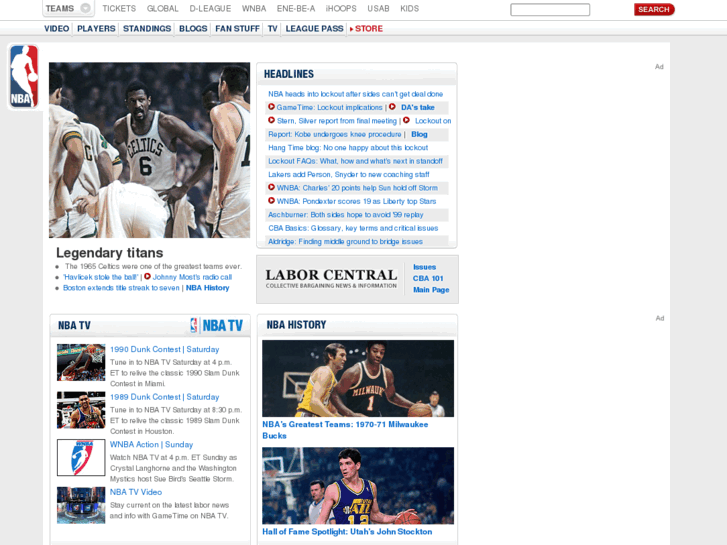Open CBA 101 link in Labor Central
This screenshot has width=727, height=545.
pos(428,278)
